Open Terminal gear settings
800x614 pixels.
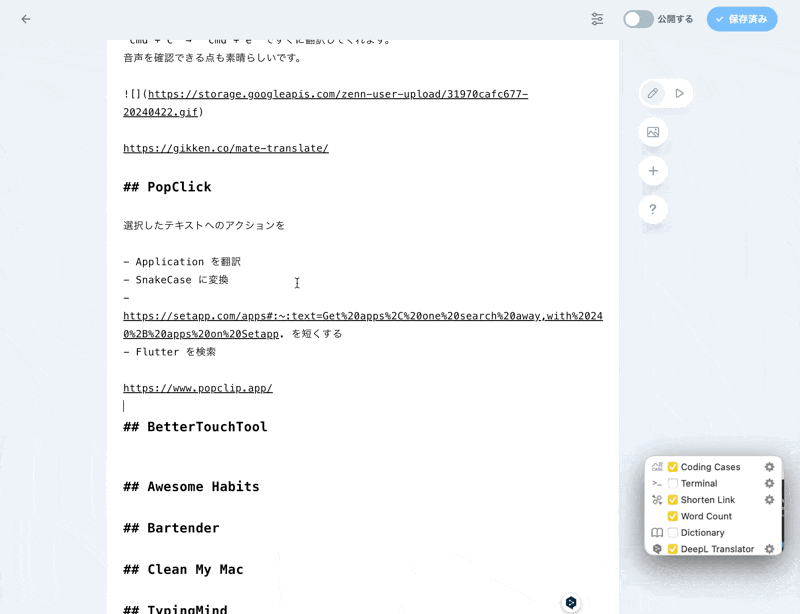click(x=769, y=483)
